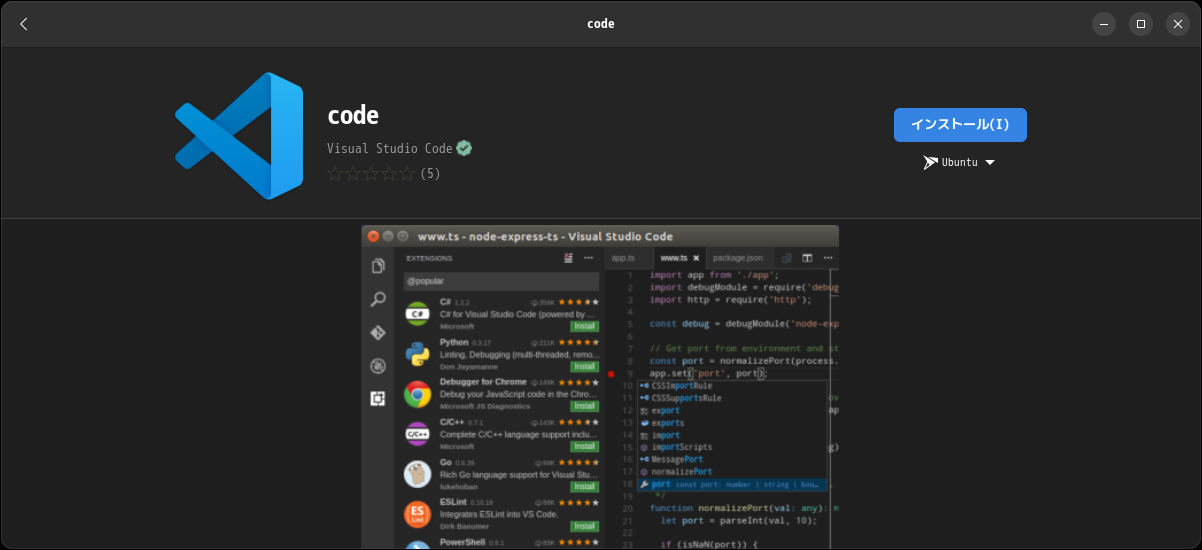Maximize the software window

(x=1141, y=24)
